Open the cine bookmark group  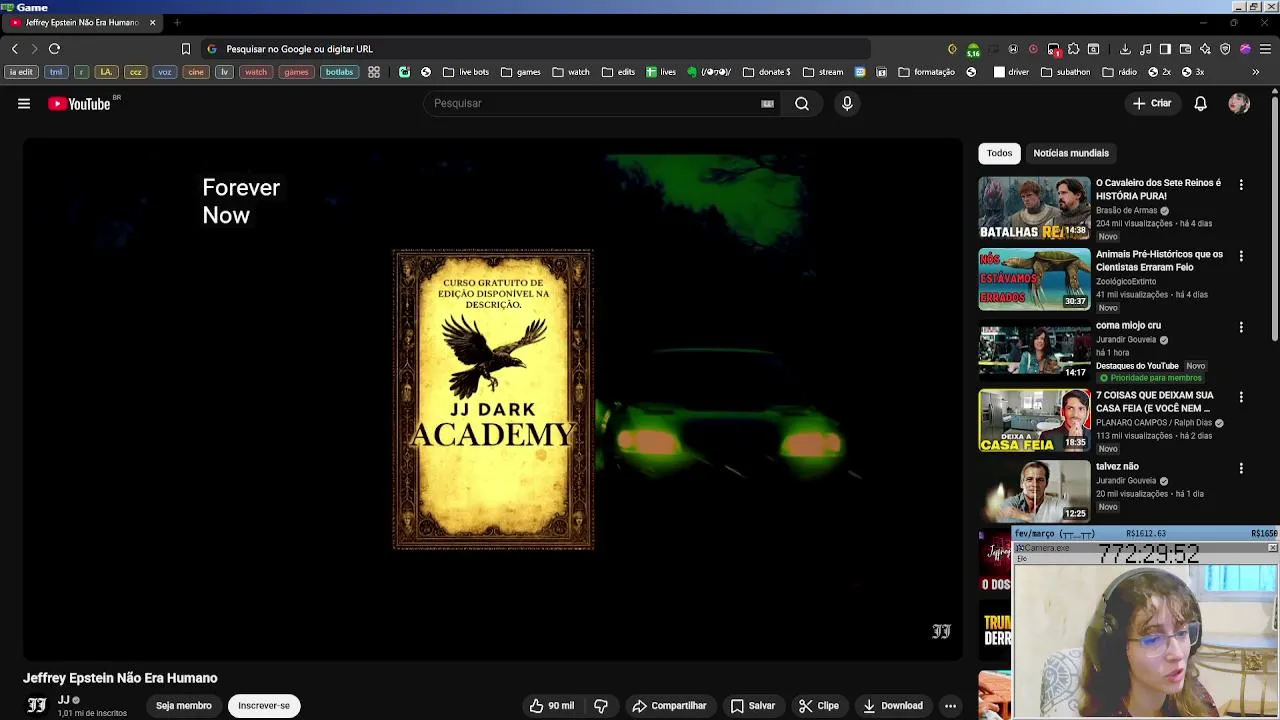[196, 72]
